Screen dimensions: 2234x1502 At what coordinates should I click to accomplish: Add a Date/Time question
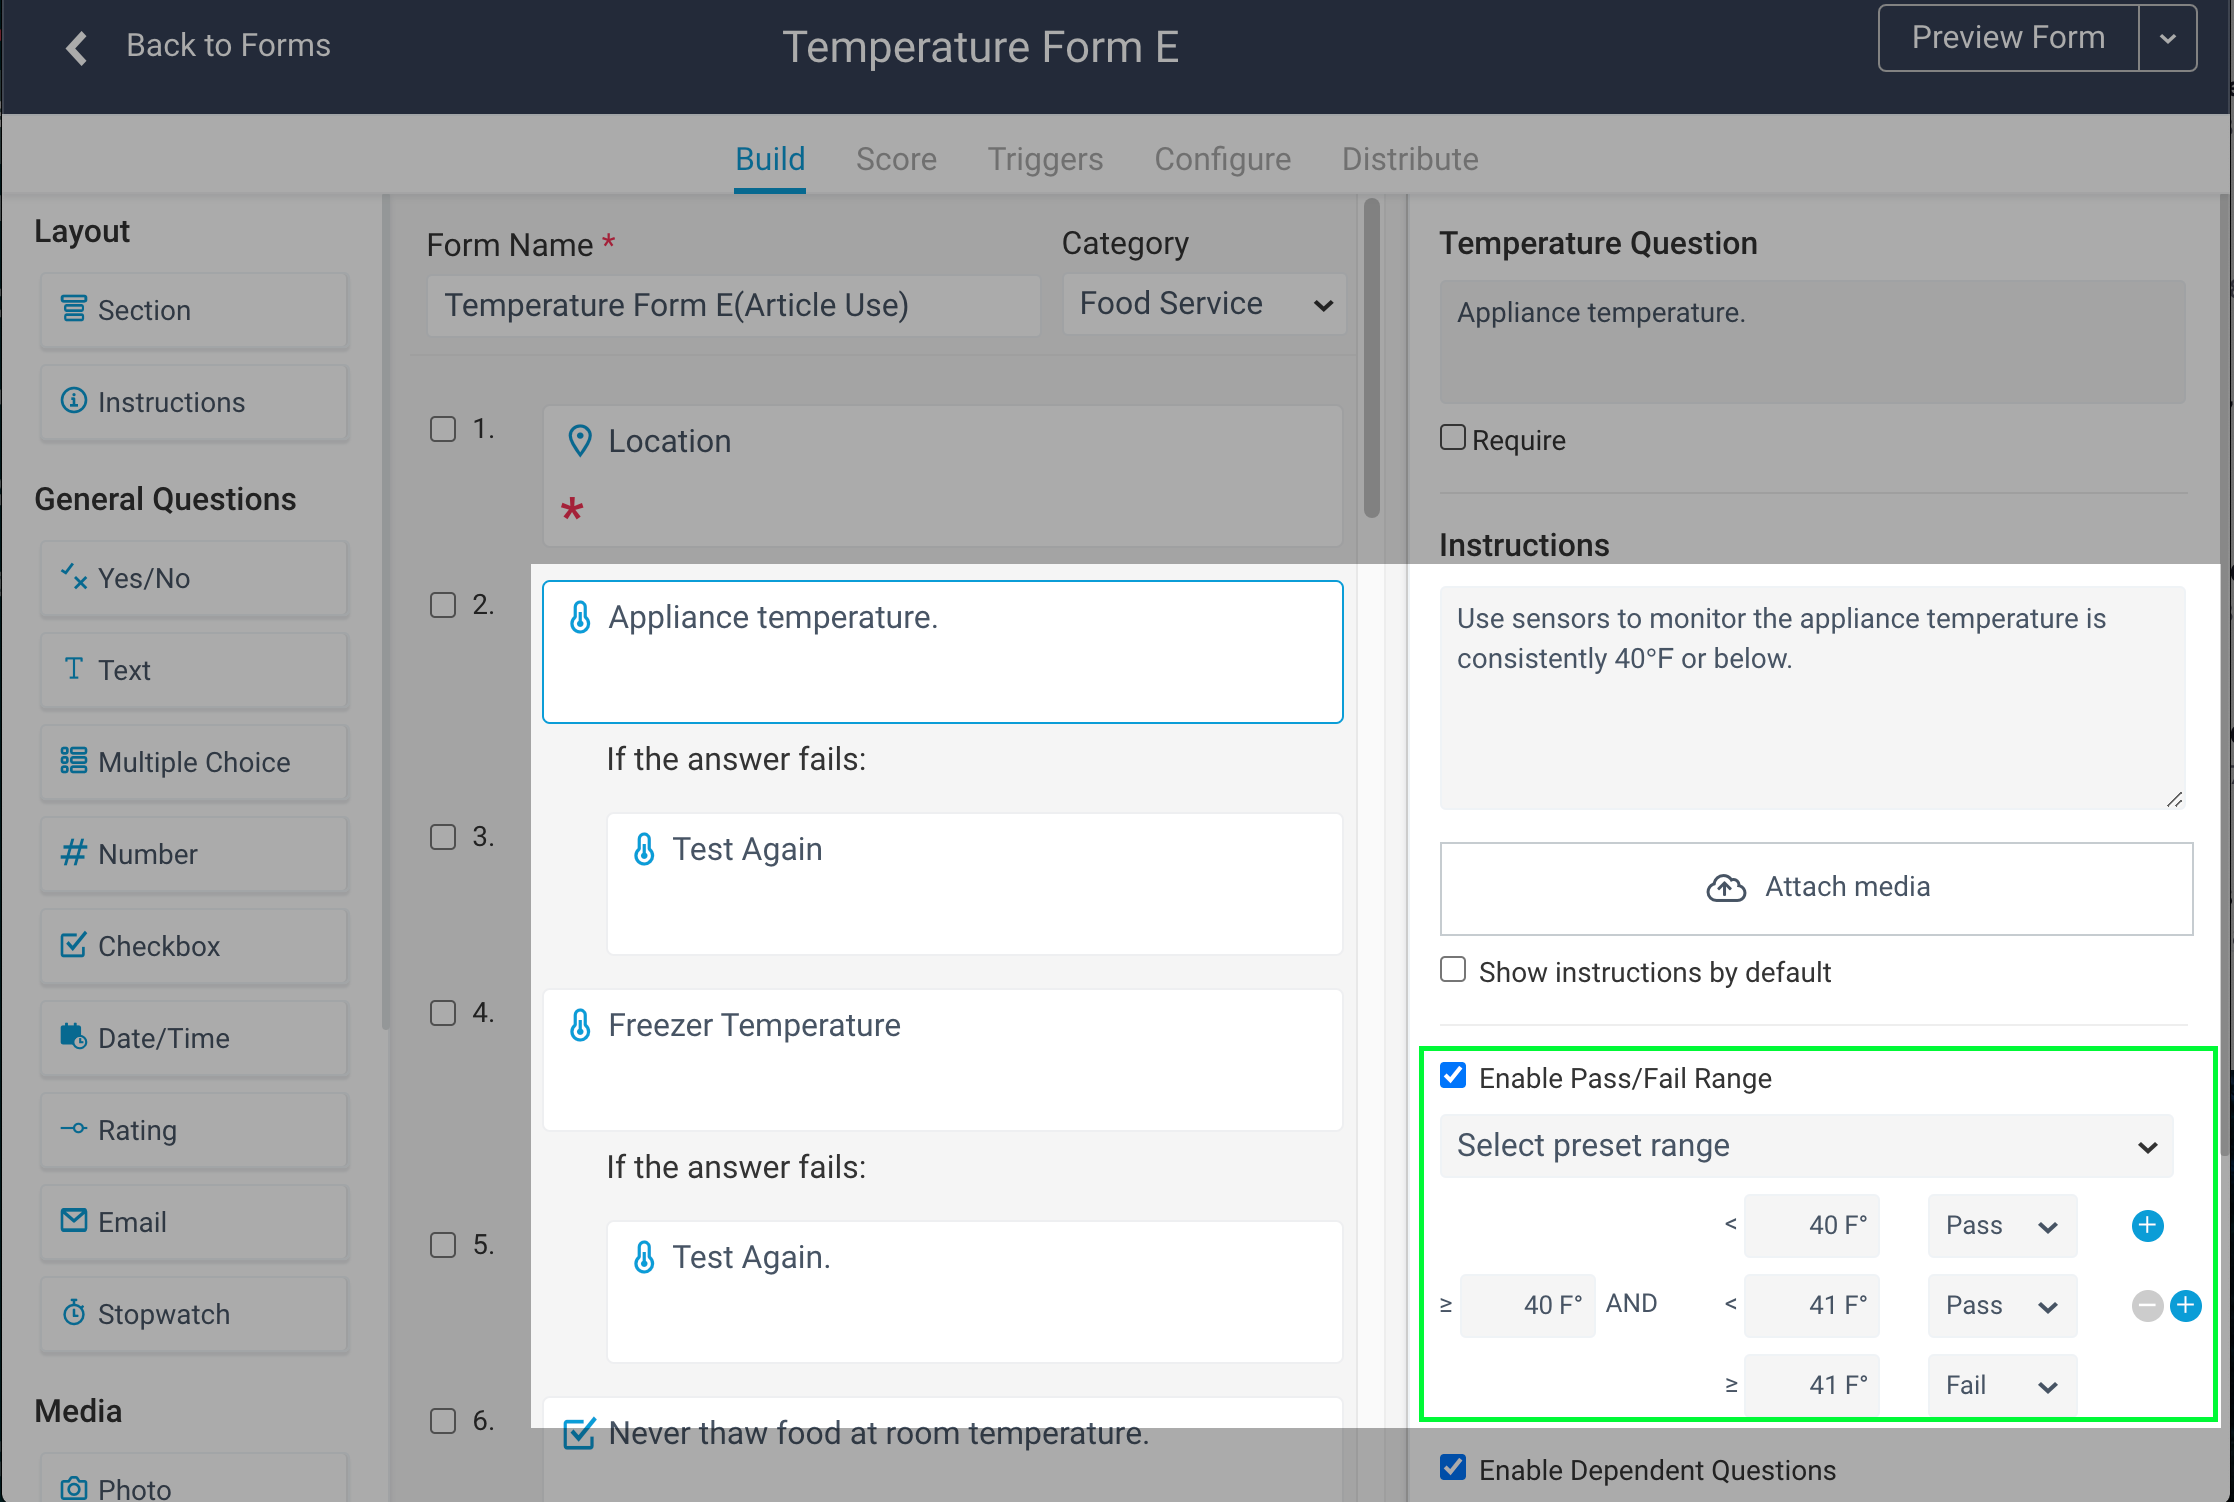(193, 1038)
